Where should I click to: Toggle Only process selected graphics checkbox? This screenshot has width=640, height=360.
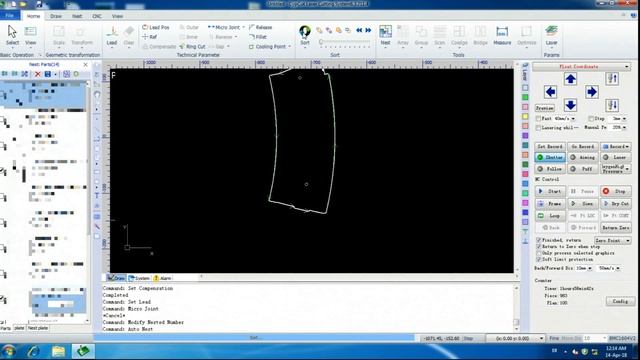coord(538,253)
